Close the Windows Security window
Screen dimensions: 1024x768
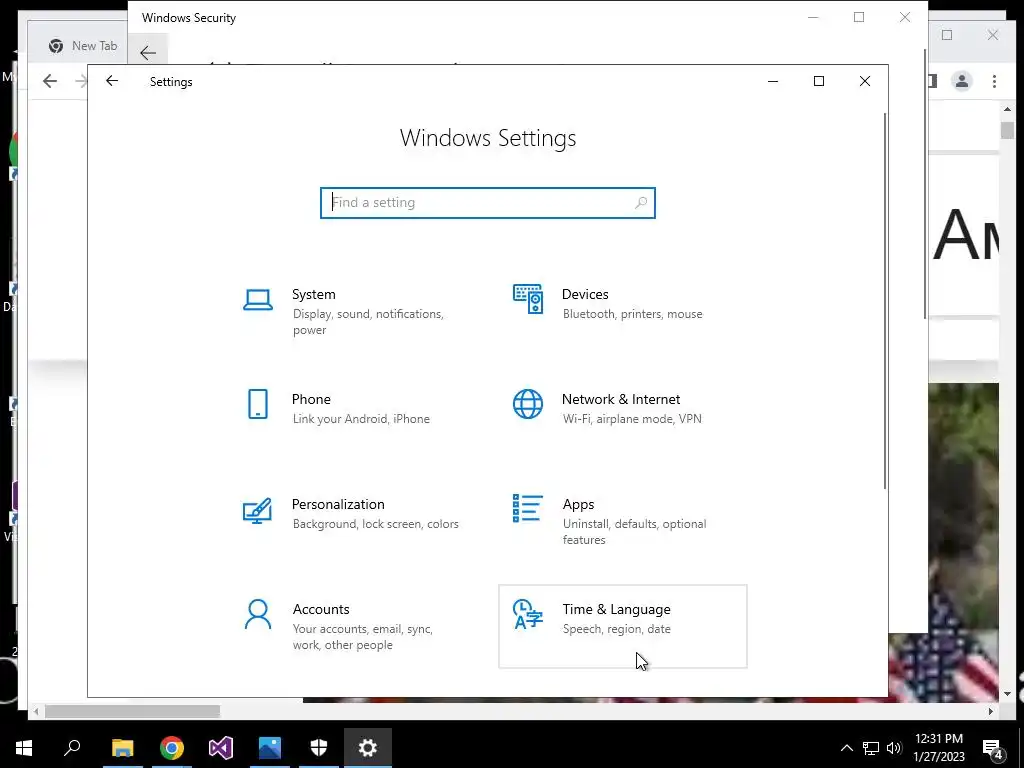(904, 18)
